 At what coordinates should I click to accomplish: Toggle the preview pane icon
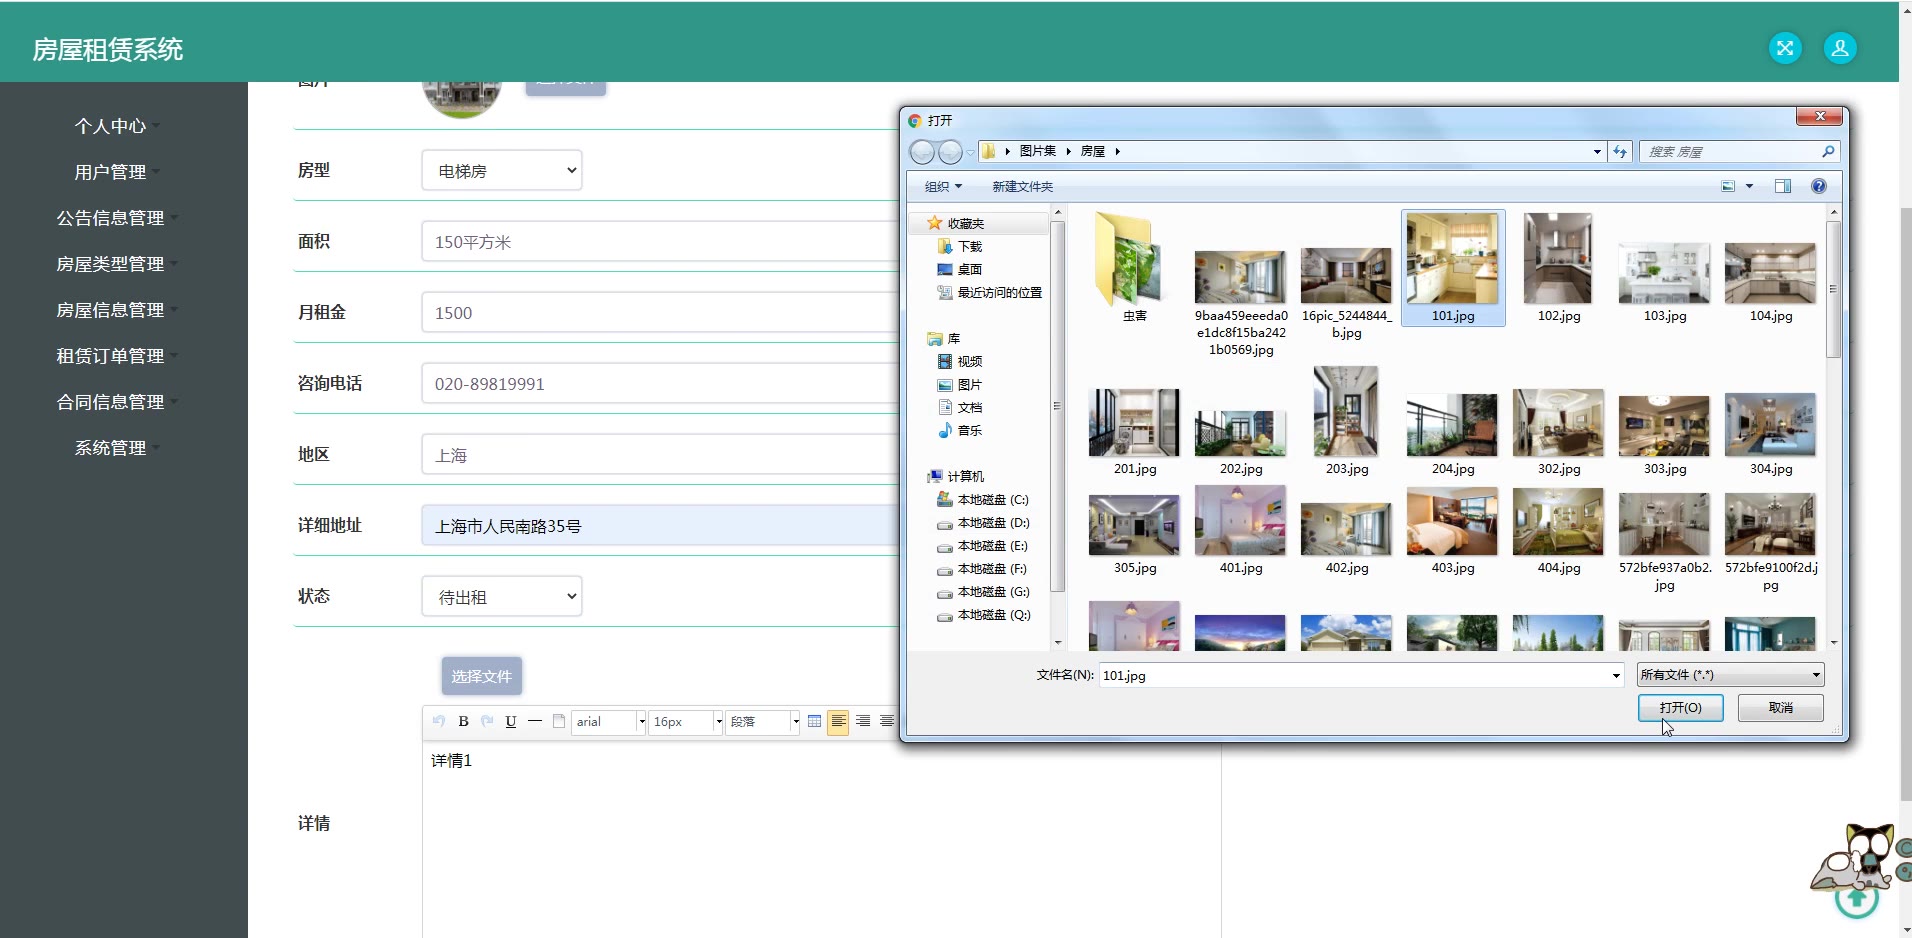tap(1782, 186)
